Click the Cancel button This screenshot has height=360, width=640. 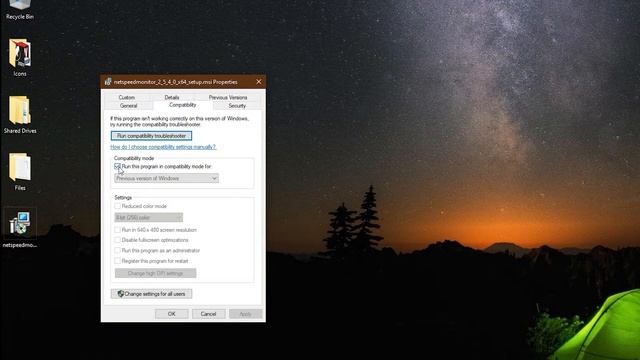tap(208, 314)
